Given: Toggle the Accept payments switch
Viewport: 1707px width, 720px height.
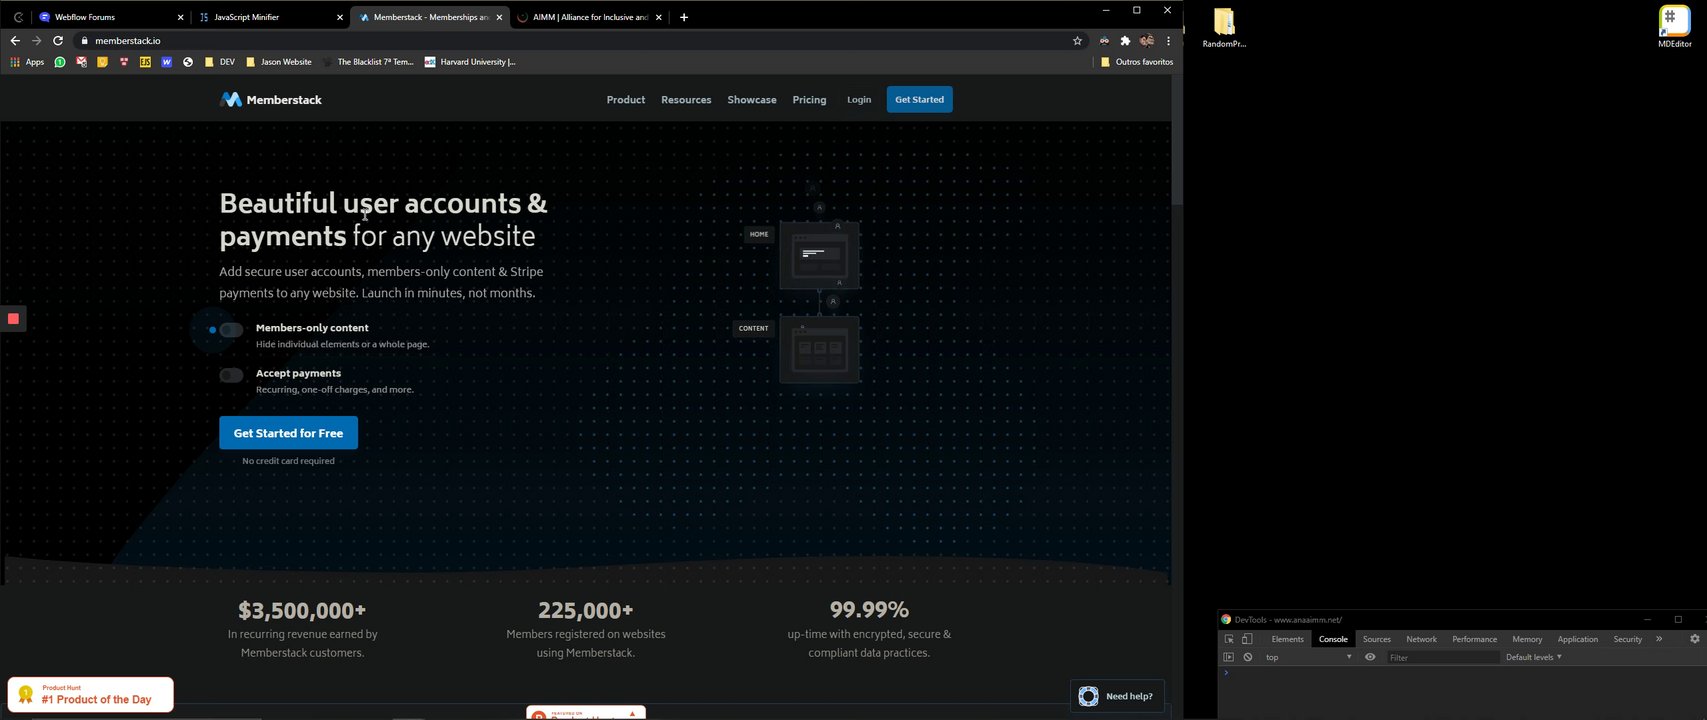Looking at the screenshot, I should pos(231,375).
